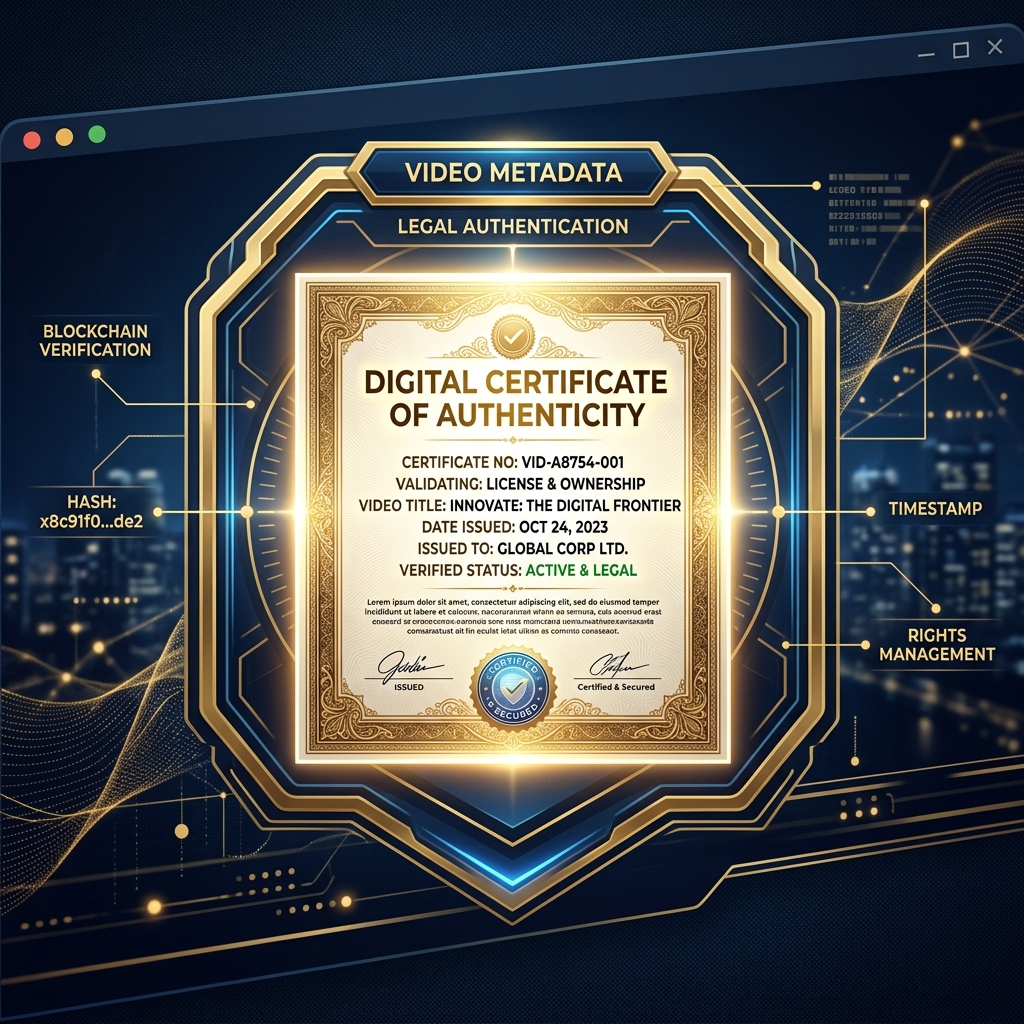The image size is (1024, 1024).
Task: Click the maximize square at top right
Action: 961,50
